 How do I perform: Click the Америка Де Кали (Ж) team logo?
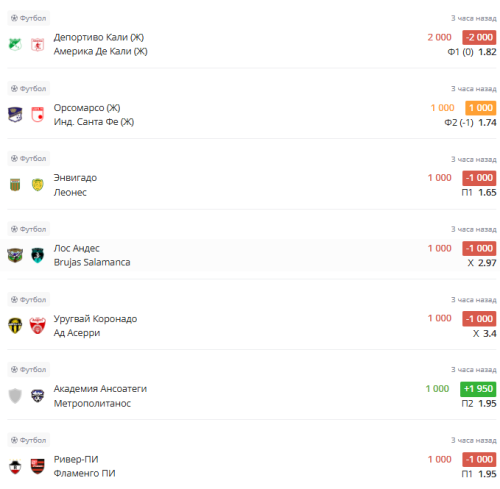point(37,44)
